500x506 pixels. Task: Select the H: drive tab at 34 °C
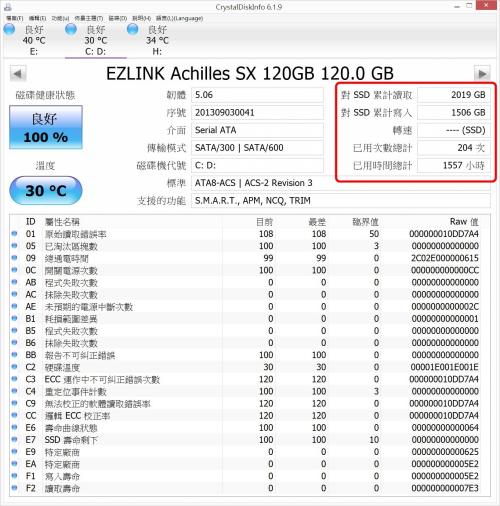click(x=157, y=40)
